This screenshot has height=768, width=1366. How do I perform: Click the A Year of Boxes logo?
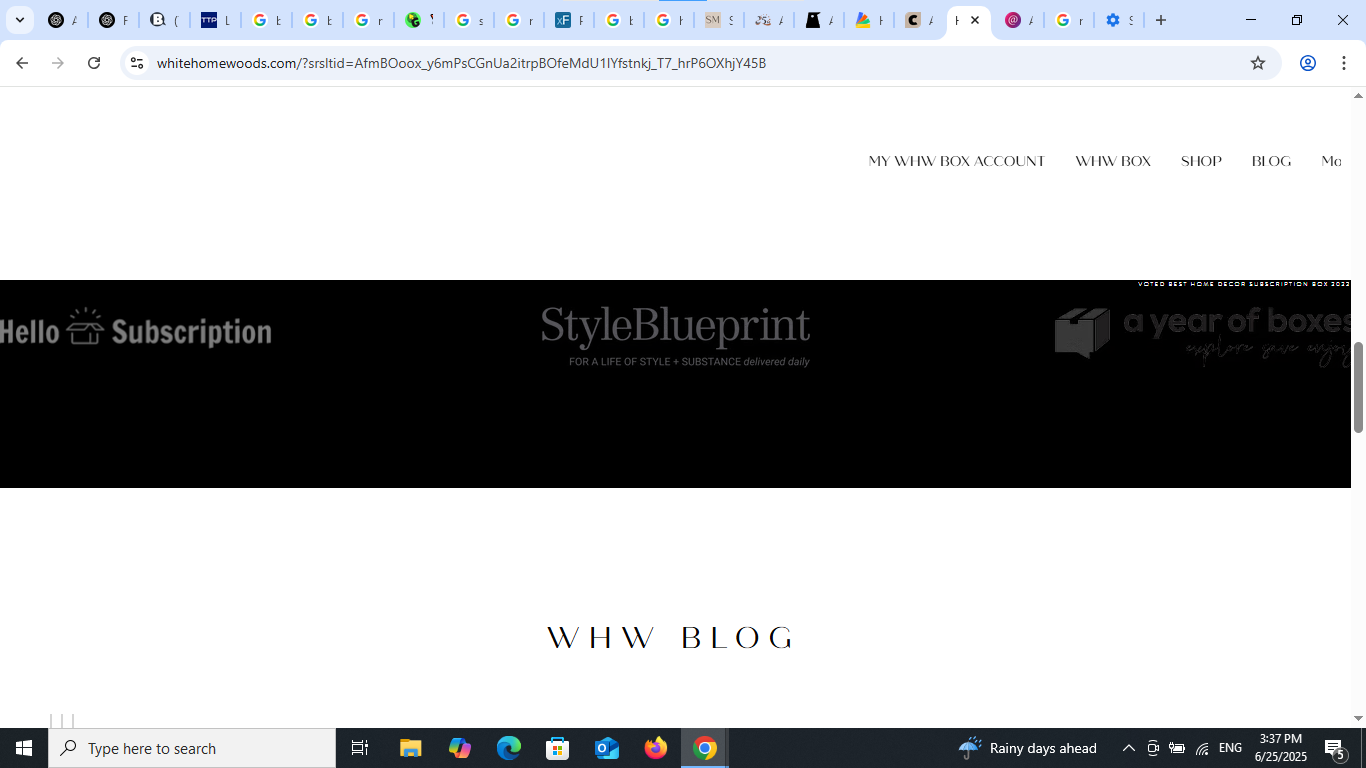click(x=1202, y=335)
